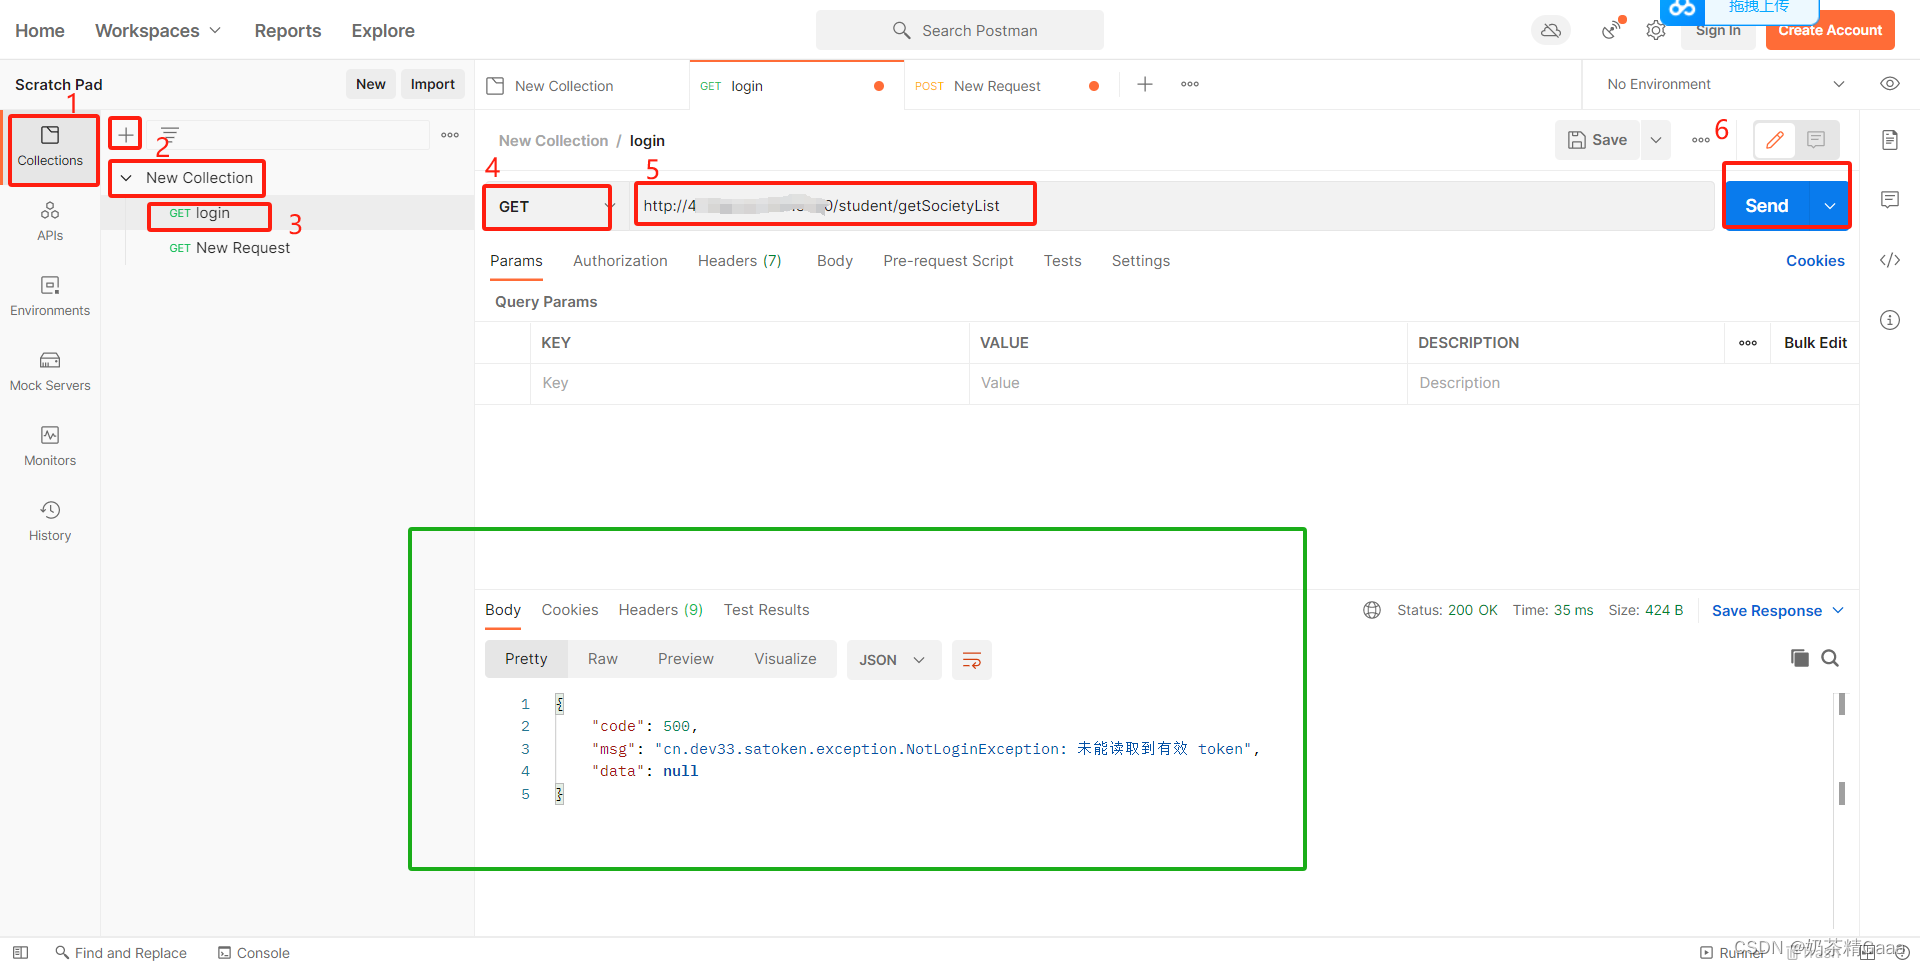Screen dimensions: 1920x966
Task: Click the New button in Scratch Pad
Action: click(371, 84)
